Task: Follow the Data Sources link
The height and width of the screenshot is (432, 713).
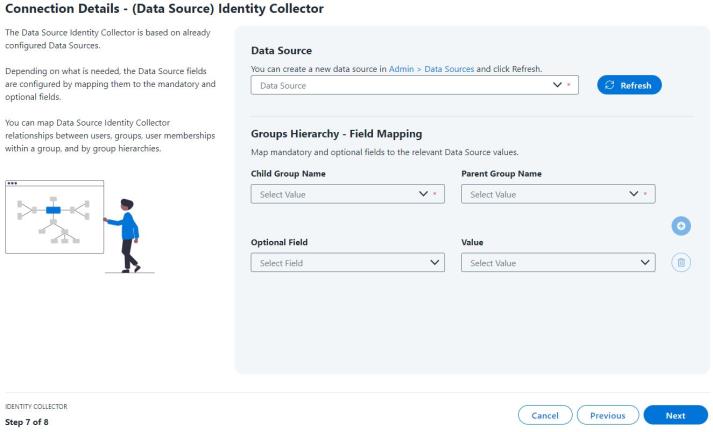Action: pos(449,69)
